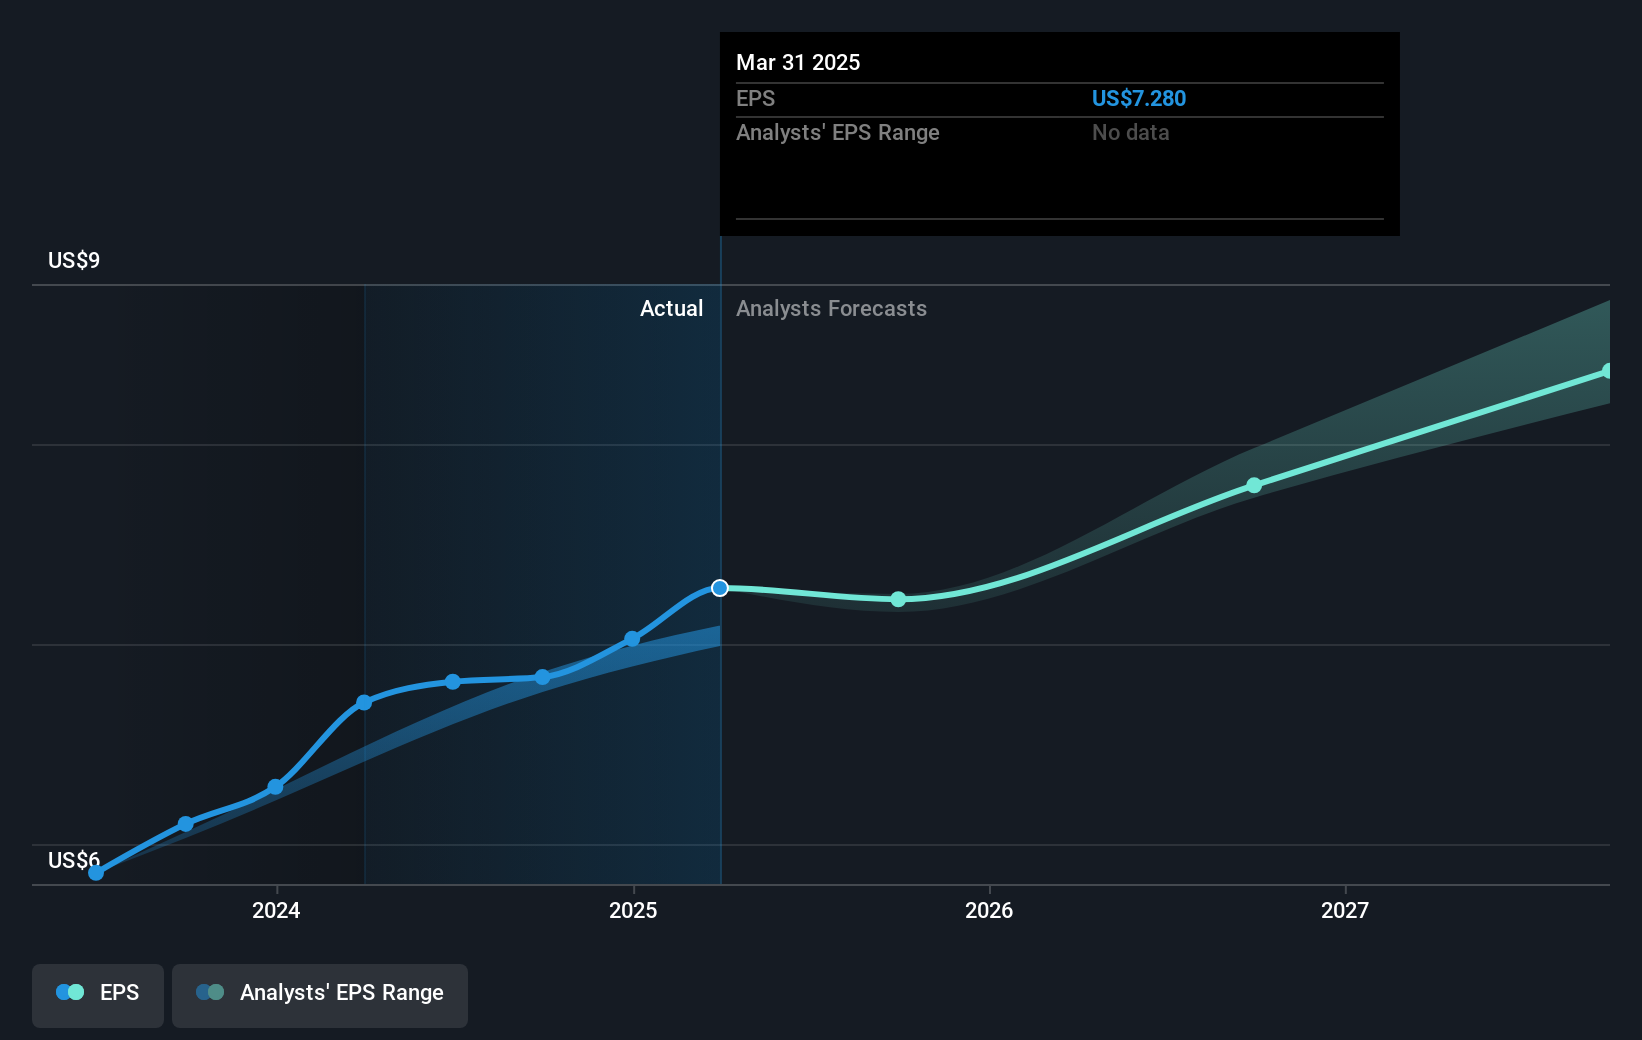Click the EPS data point above 2024 tick
The image size is (1642, 1040).
276,787
